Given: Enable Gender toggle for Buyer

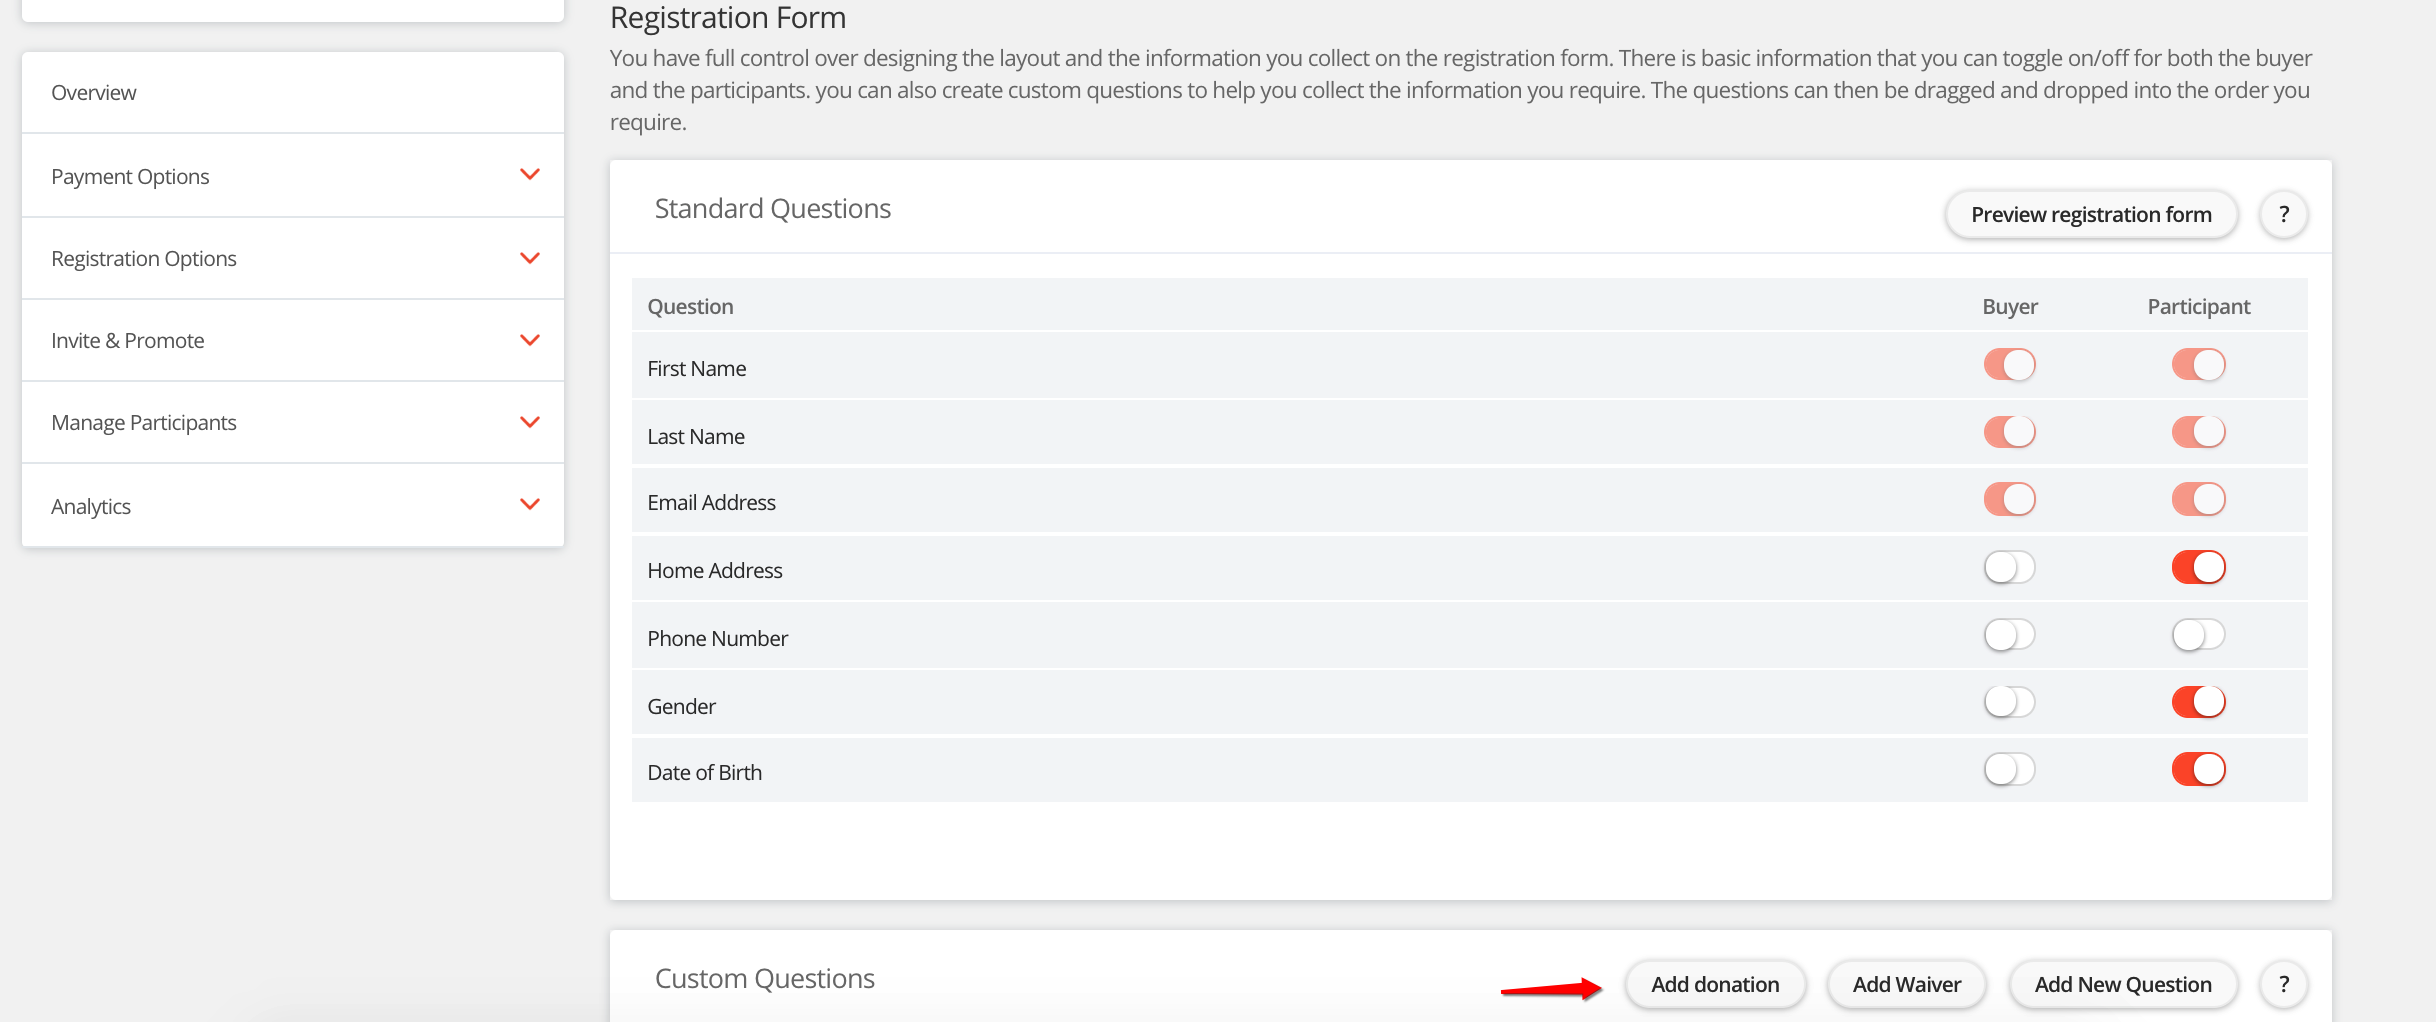Looking at the screenshot, I should (2009, 702).
